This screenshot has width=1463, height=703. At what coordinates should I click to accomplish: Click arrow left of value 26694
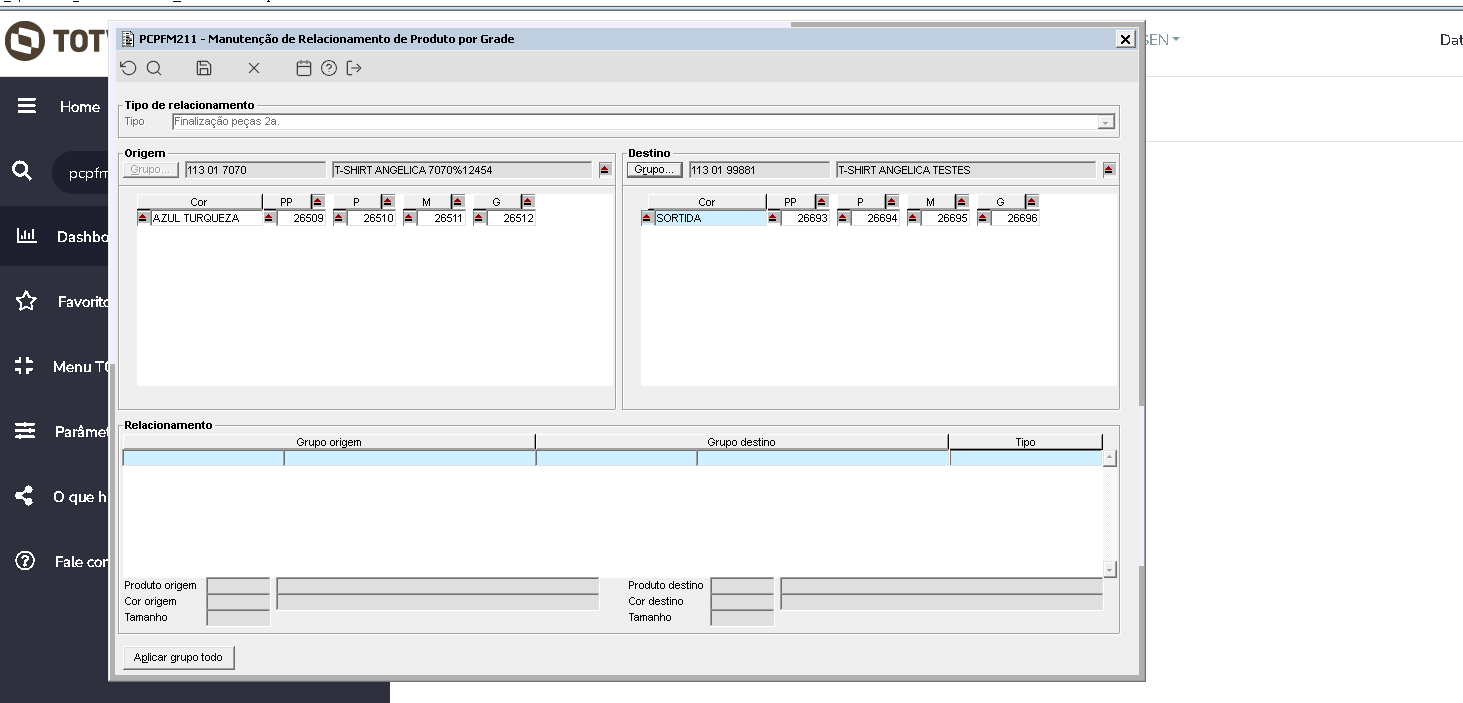(x=843, y=218)
